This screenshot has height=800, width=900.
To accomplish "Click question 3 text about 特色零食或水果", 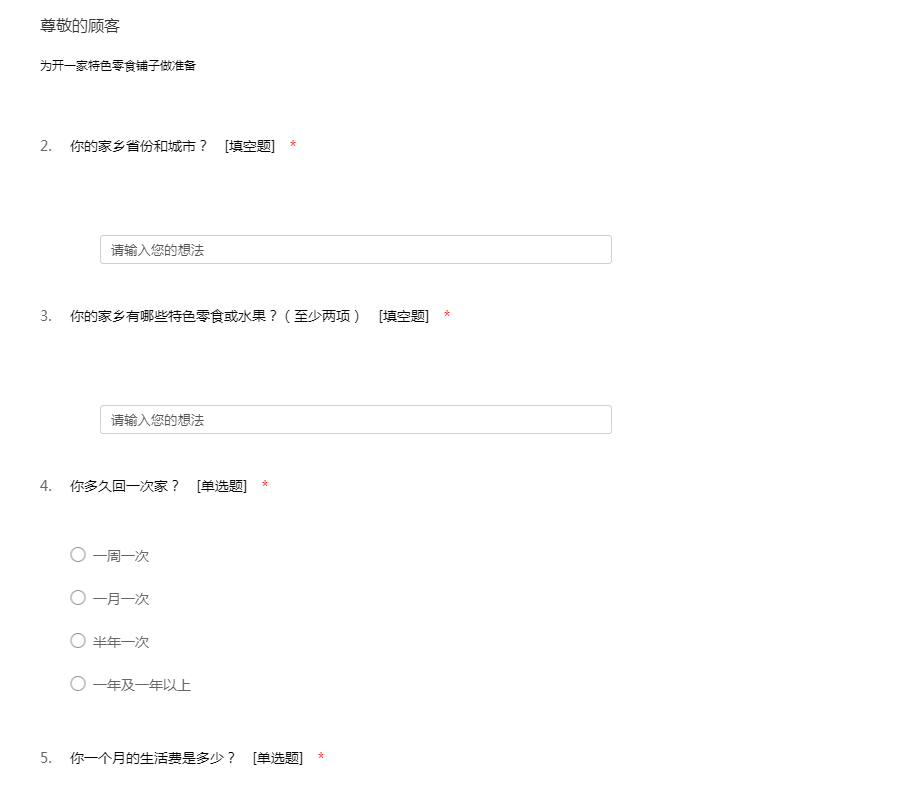I will tap(215, 316).
